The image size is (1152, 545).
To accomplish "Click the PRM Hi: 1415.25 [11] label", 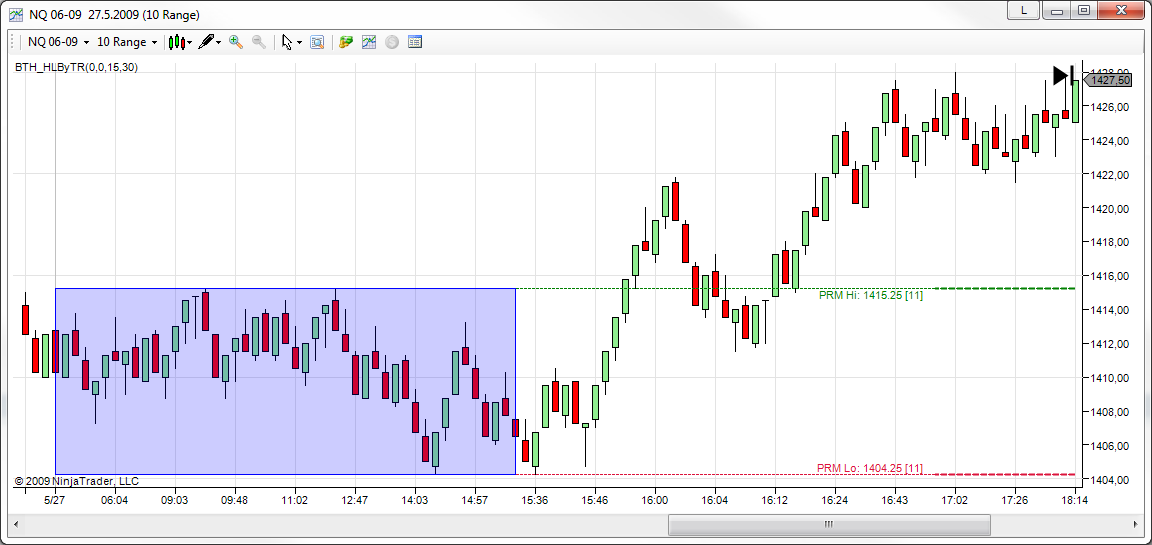I will [x=871, y=295].
